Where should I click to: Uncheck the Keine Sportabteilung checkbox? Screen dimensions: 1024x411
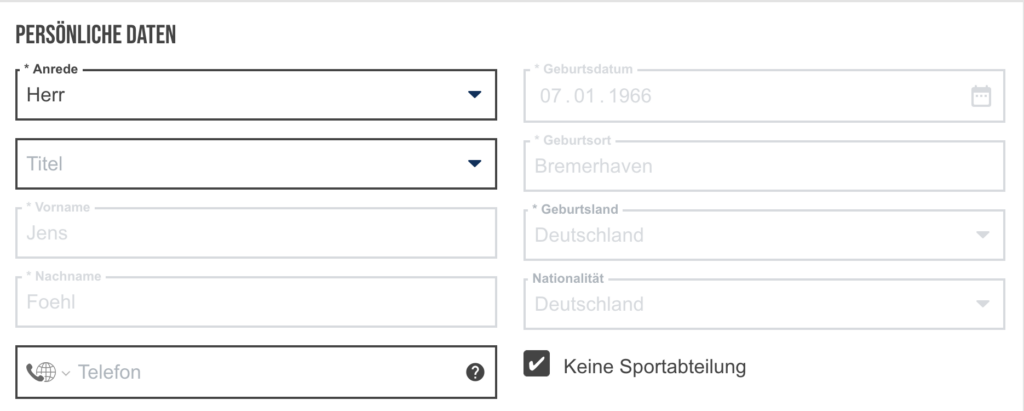(x=537, y=364)
